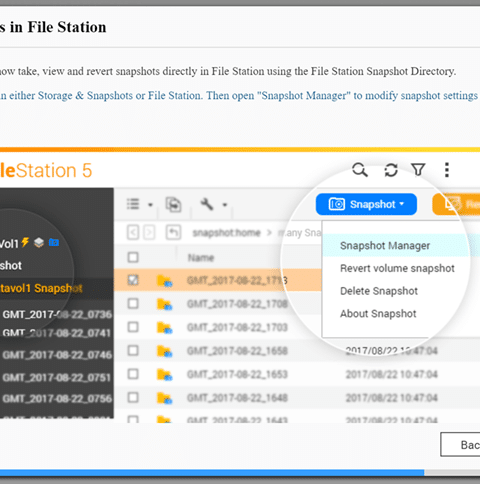
Task: Expand the wrench tools dropdown arrow
Action: coord(225,205)
